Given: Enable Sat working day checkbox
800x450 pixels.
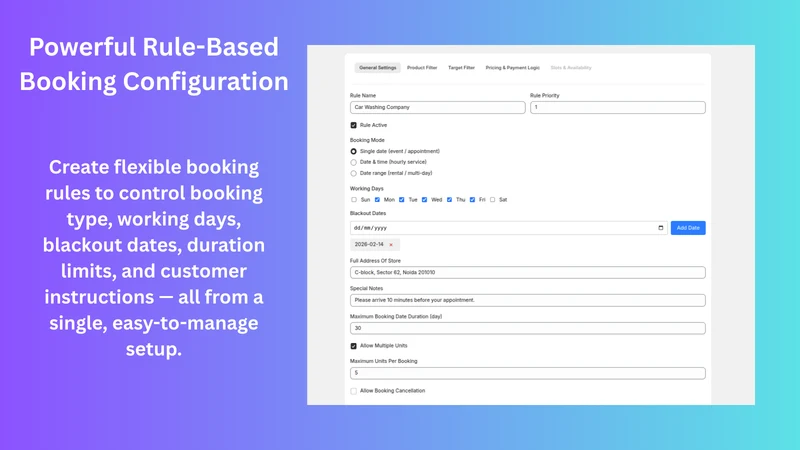Looking at the screenshot, I should pyautogui.click(x=492, y=200).
